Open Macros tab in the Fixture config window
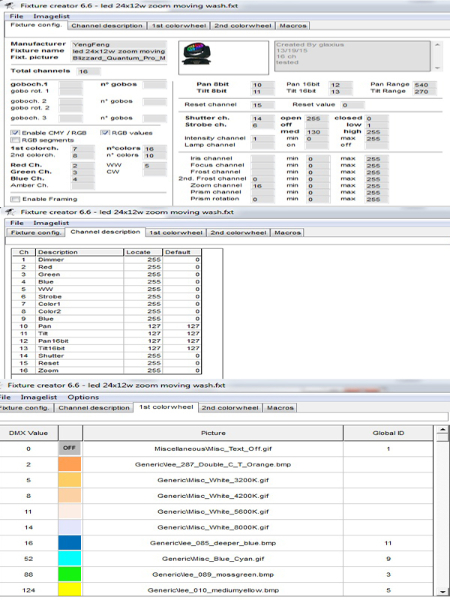This screenshot has width=450, height=600. point(293,26)
